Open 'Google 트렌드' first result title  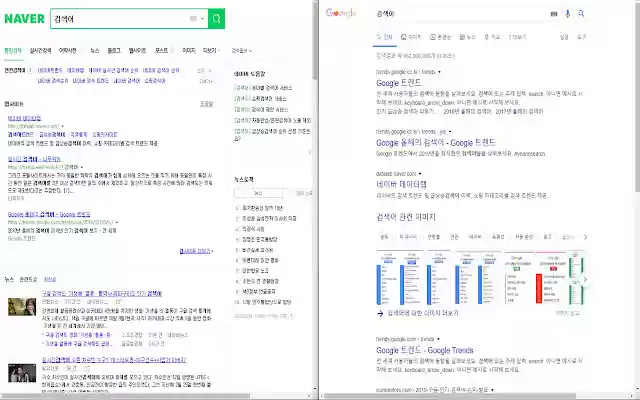398,83
